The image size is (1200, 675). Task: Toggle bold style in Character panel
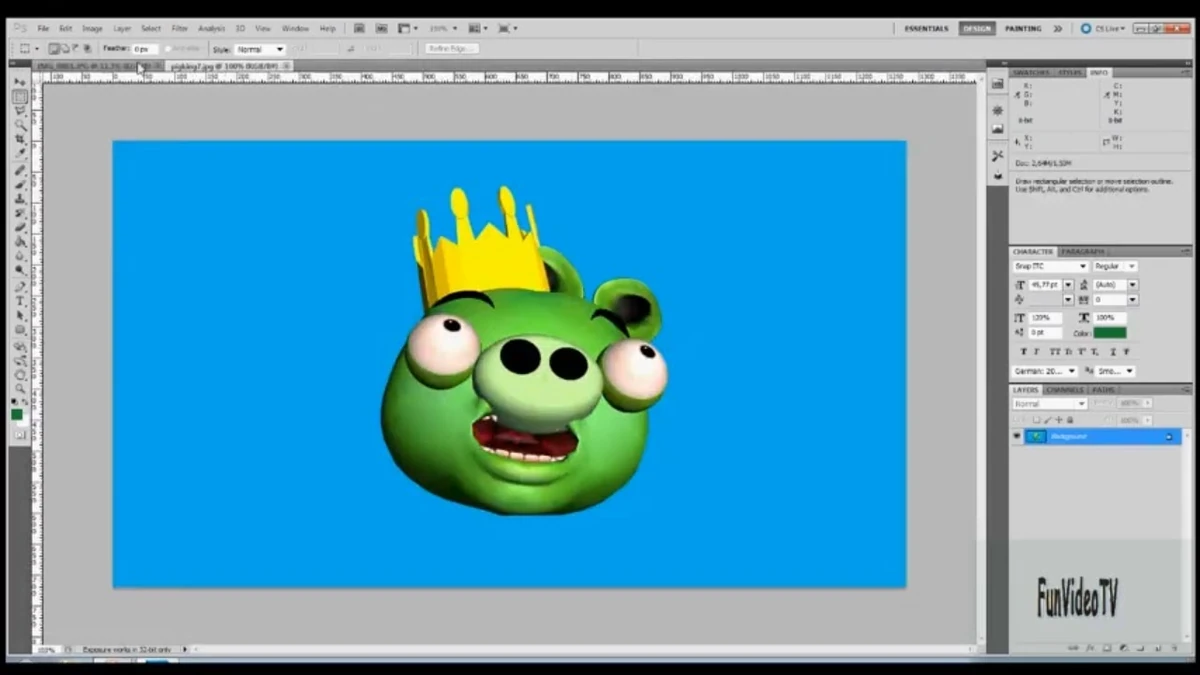pos(1024,351)
